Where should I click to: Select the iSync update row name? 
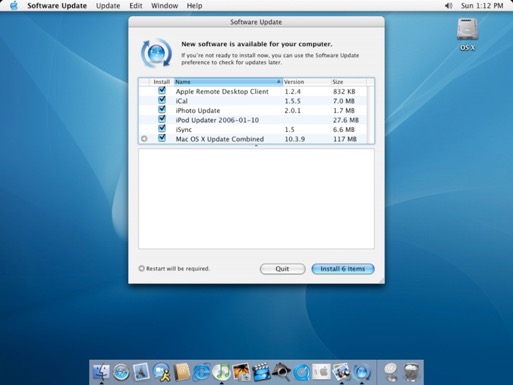coord(184,129)
